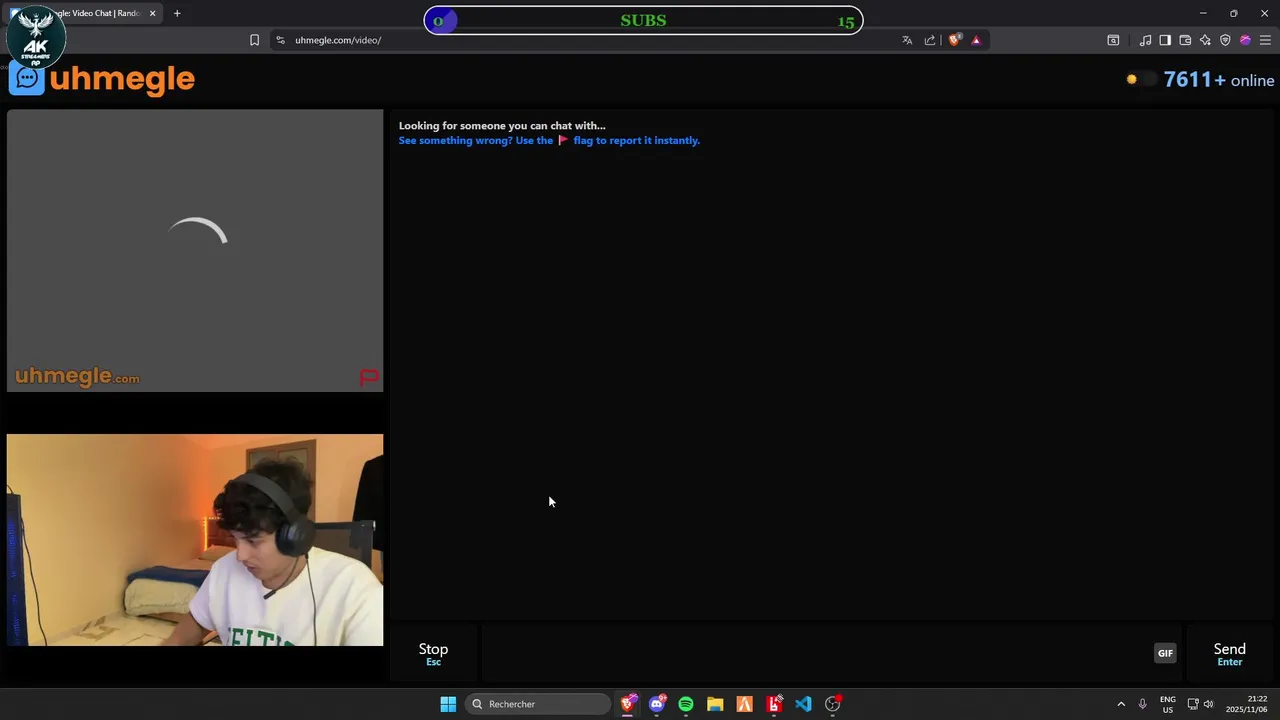Viewport: 1280px width, 720px height.
Task: Click the Looking for someone status text
Action: [x=502, y=126]
